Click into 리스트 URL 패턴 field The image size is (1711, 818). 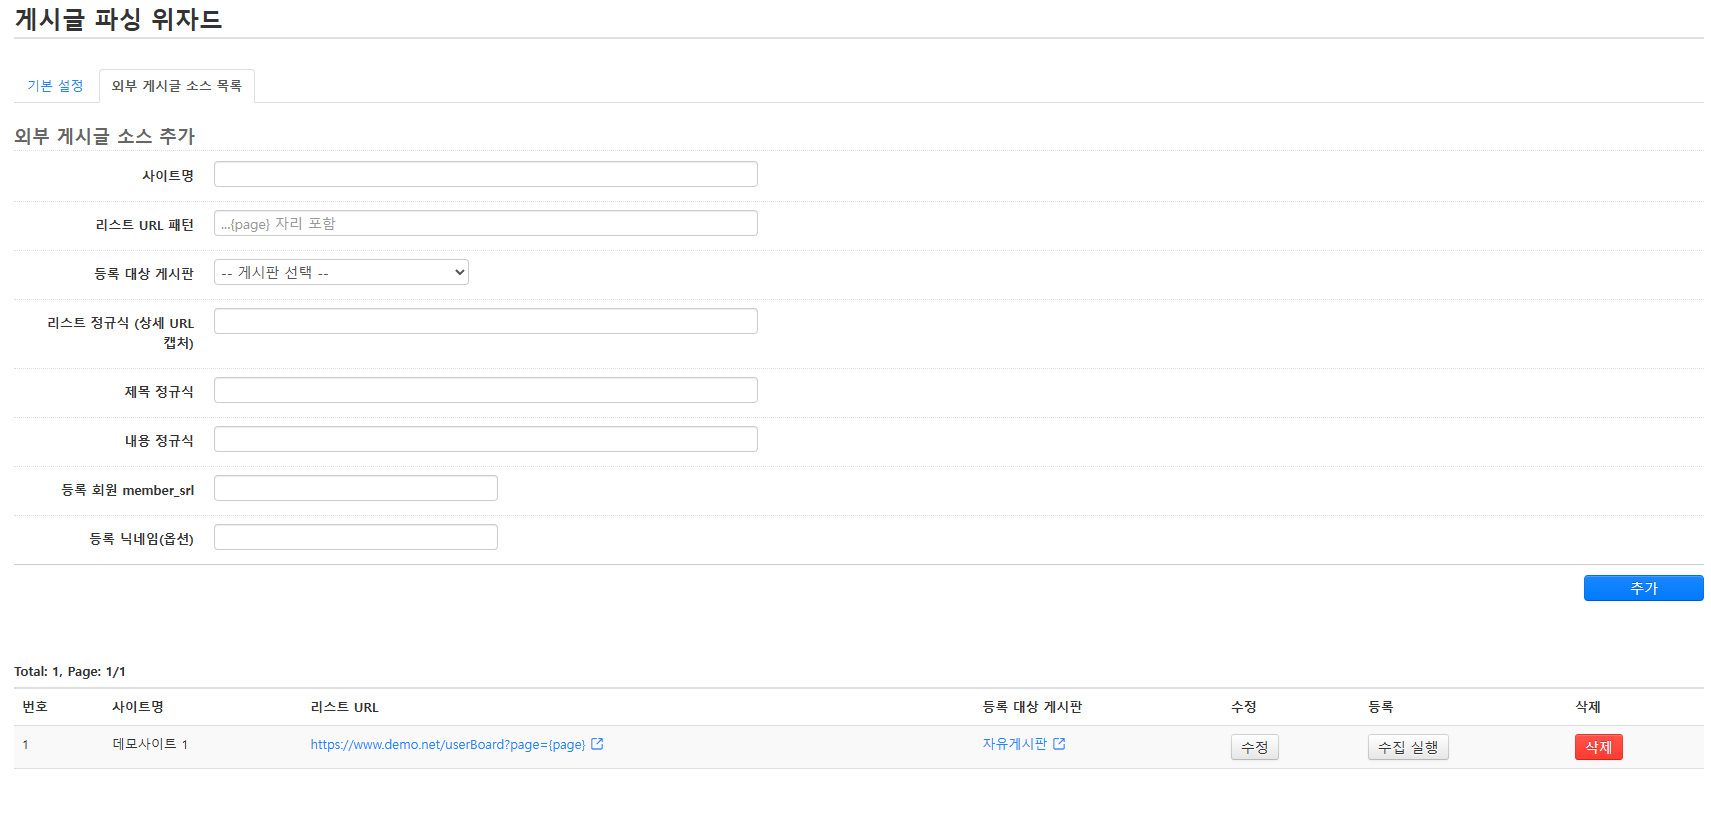(x=485, y=224)
